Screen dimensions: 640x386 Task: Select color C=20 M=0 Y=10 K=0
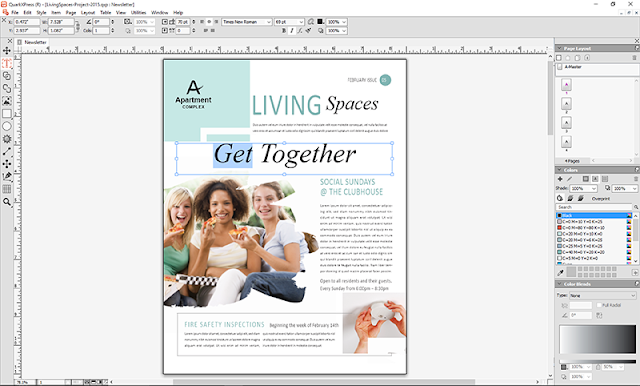(594, 234)
